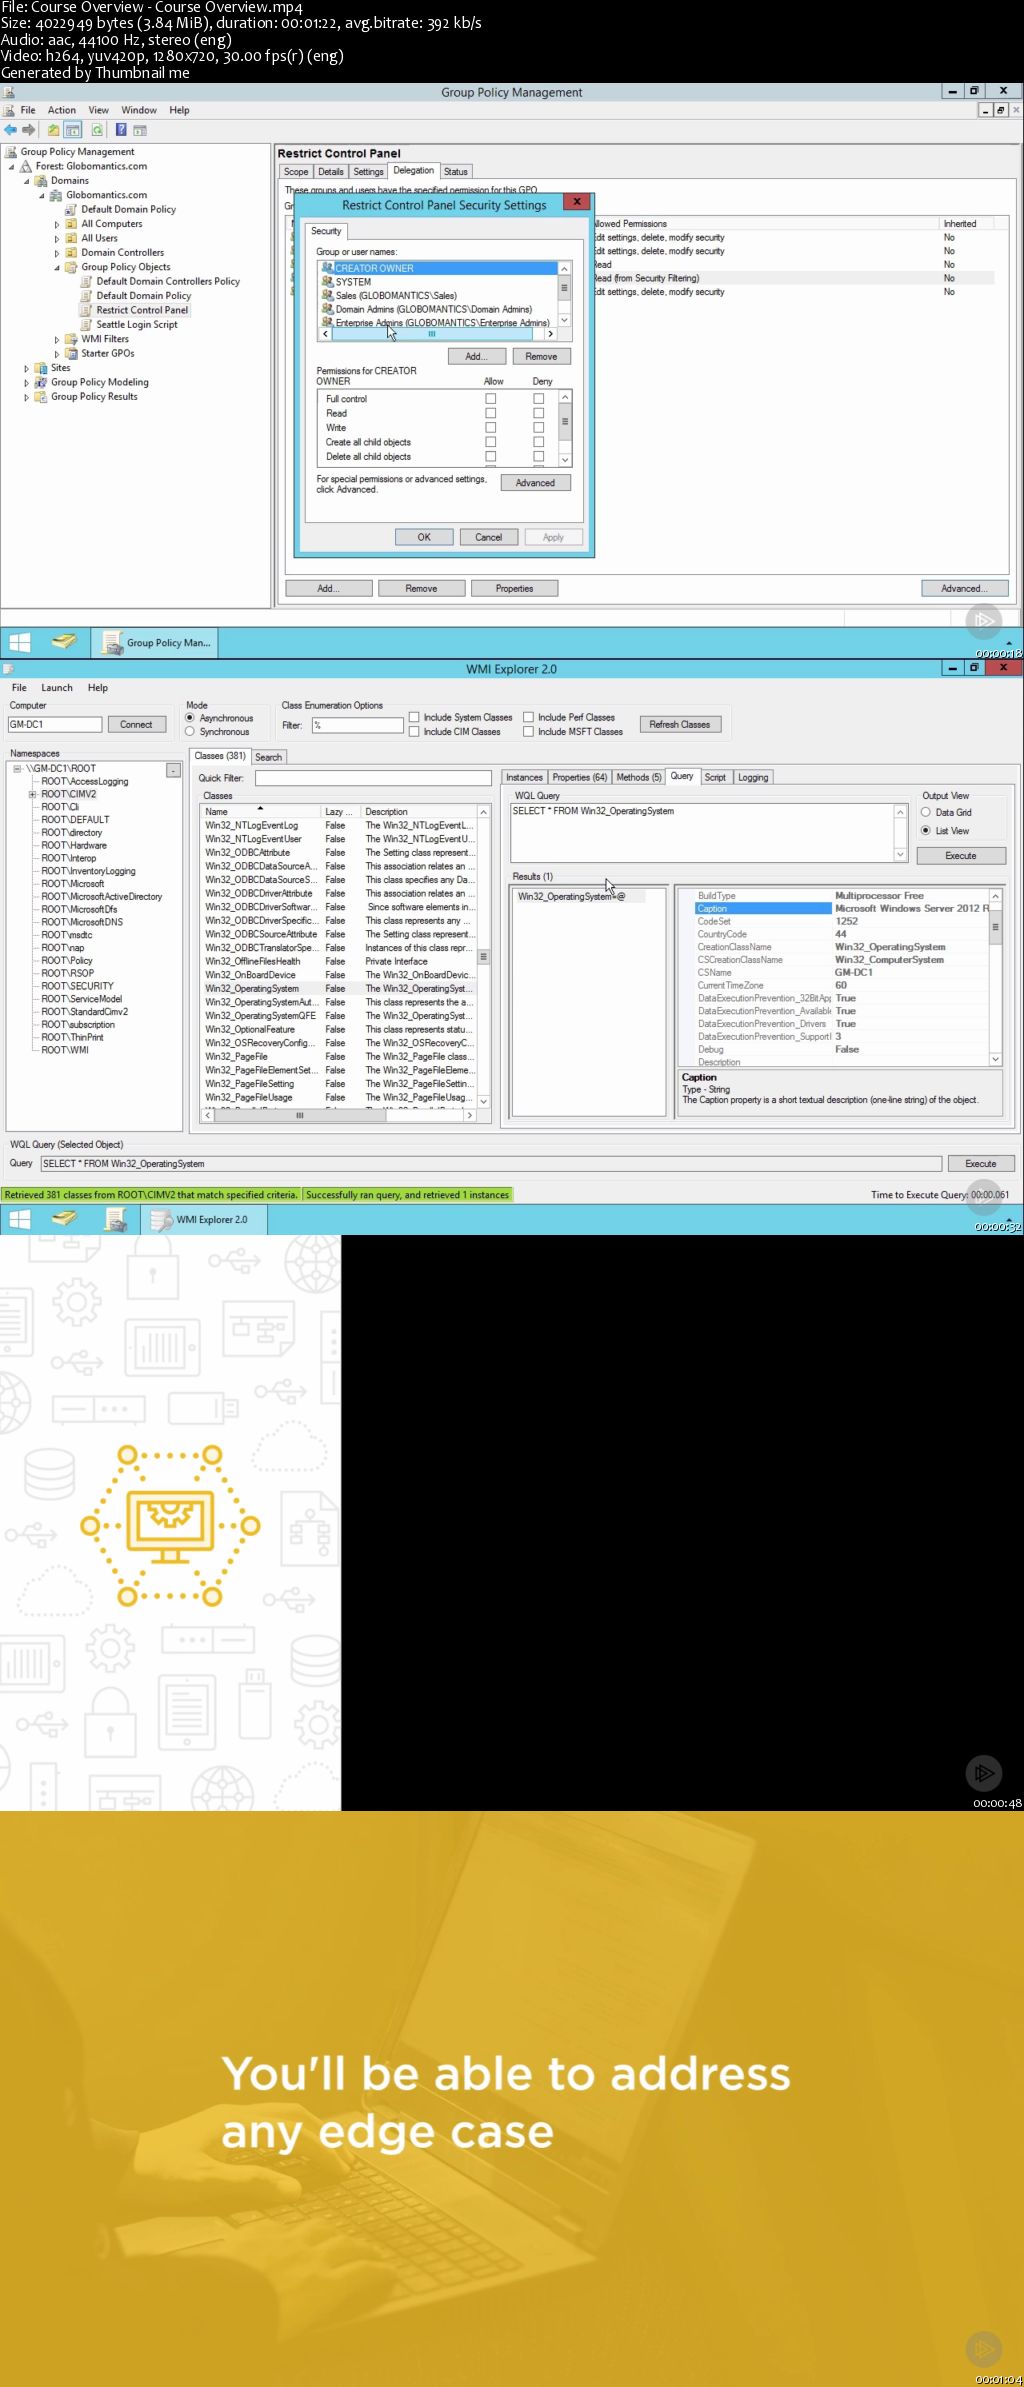The height and width of the screenshot is (2387, 1024).
Task: Click the Back arrow in Group Policy Management toolbar
Action: pyautogui.click(x=10, y=130)
